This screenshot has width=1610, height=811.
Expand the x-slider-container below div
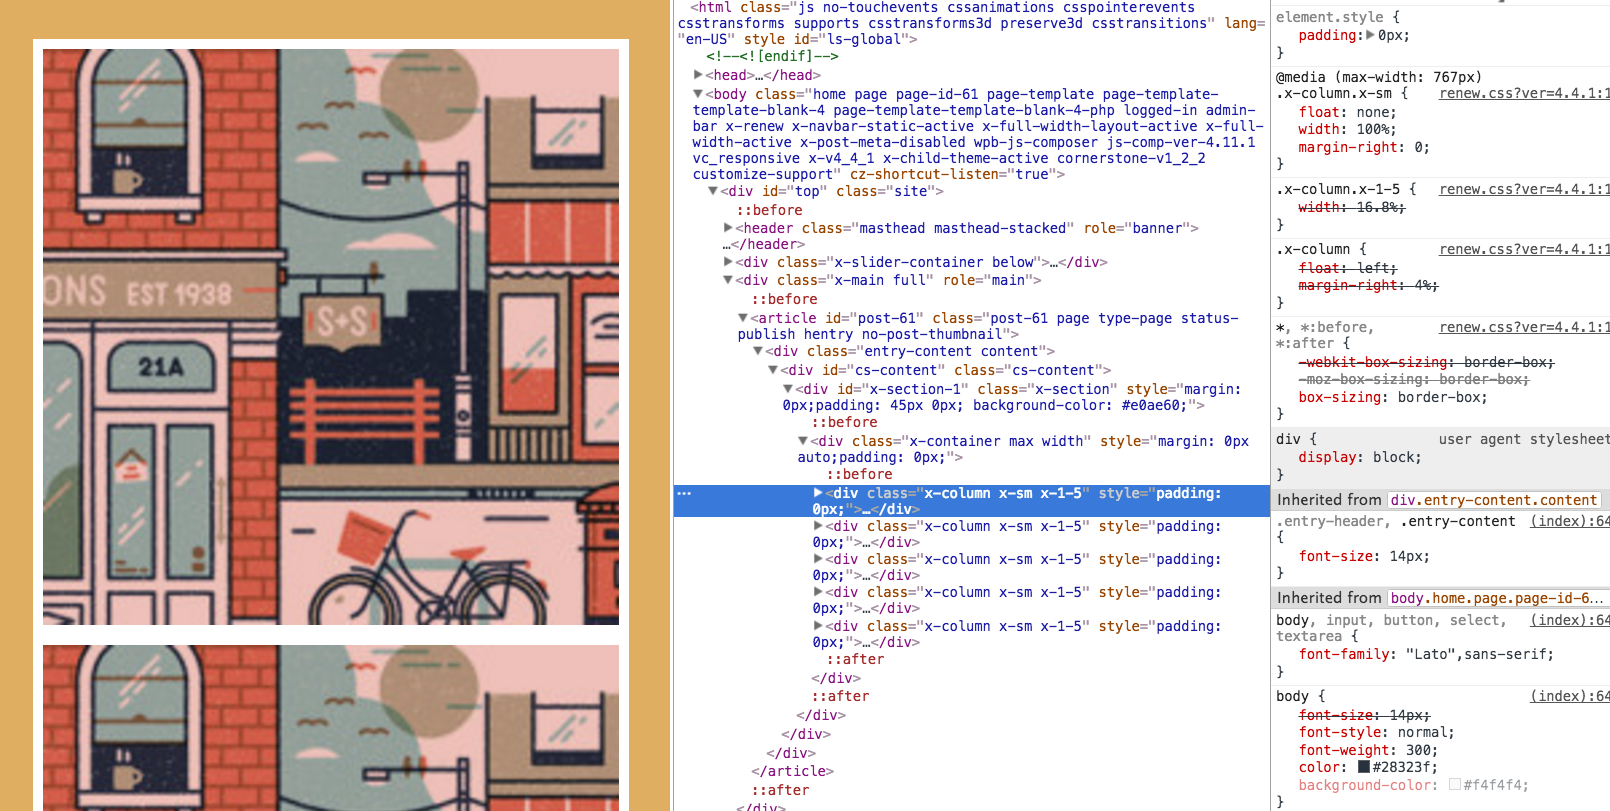[728, 262]
